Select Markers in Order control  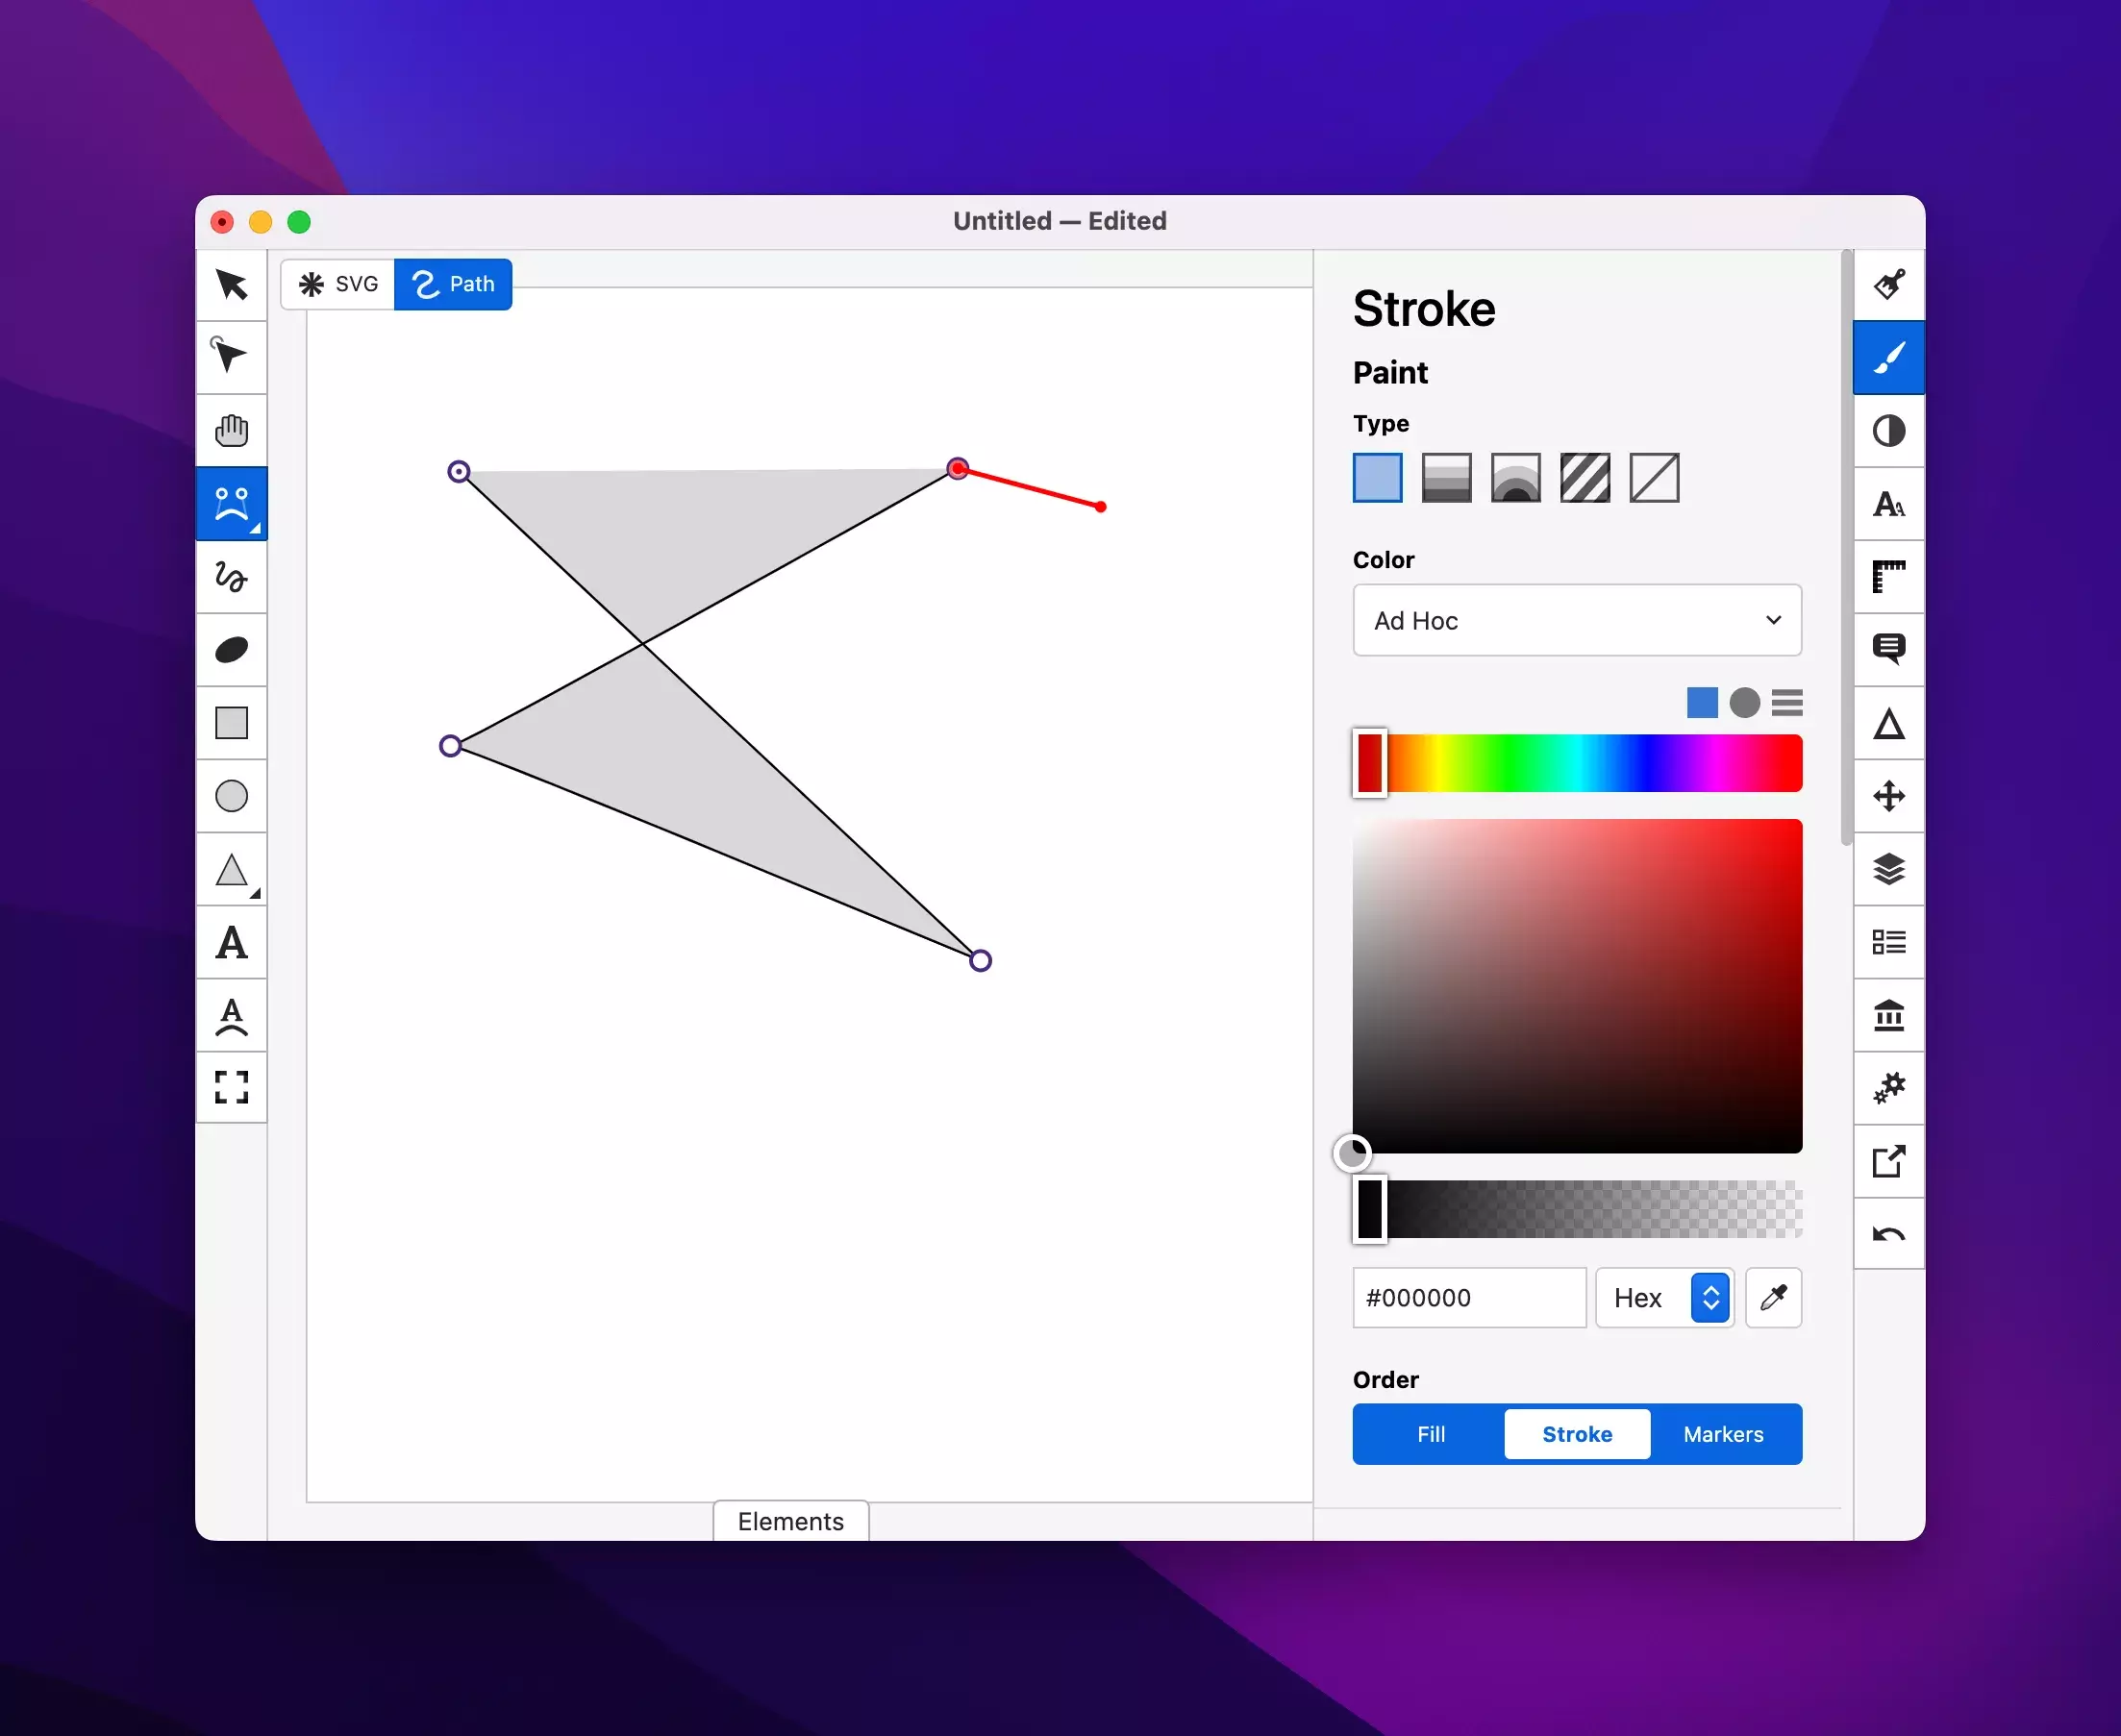pyautogui.click(x=1723, y=1434)
